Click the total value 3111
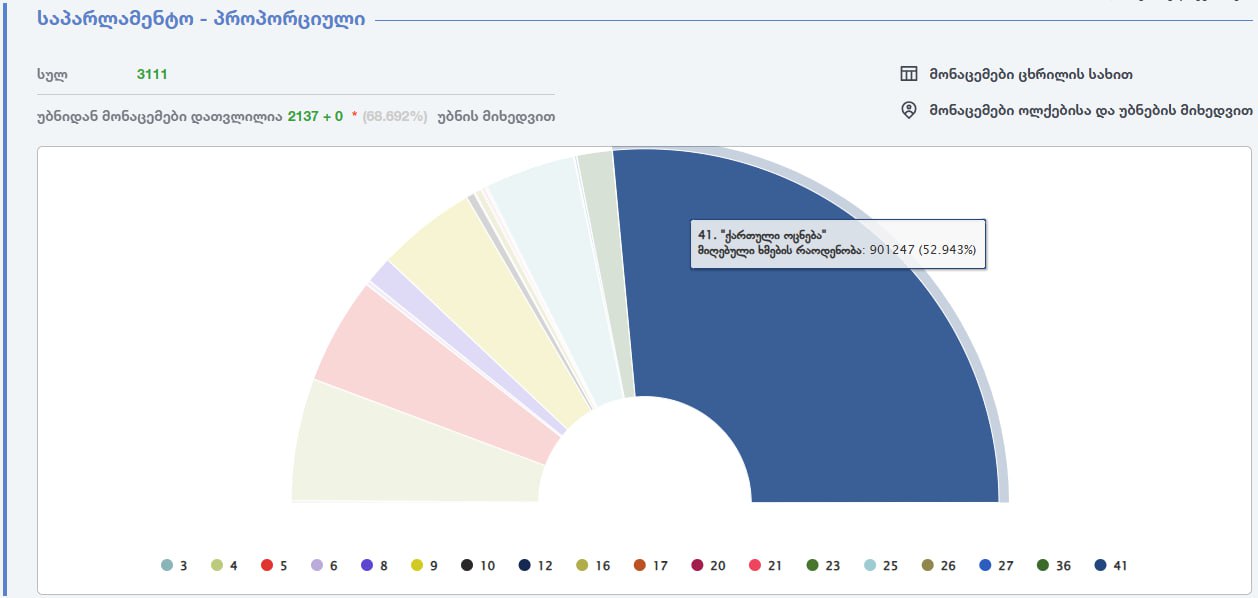1258x598 pixels. point(152,74)
